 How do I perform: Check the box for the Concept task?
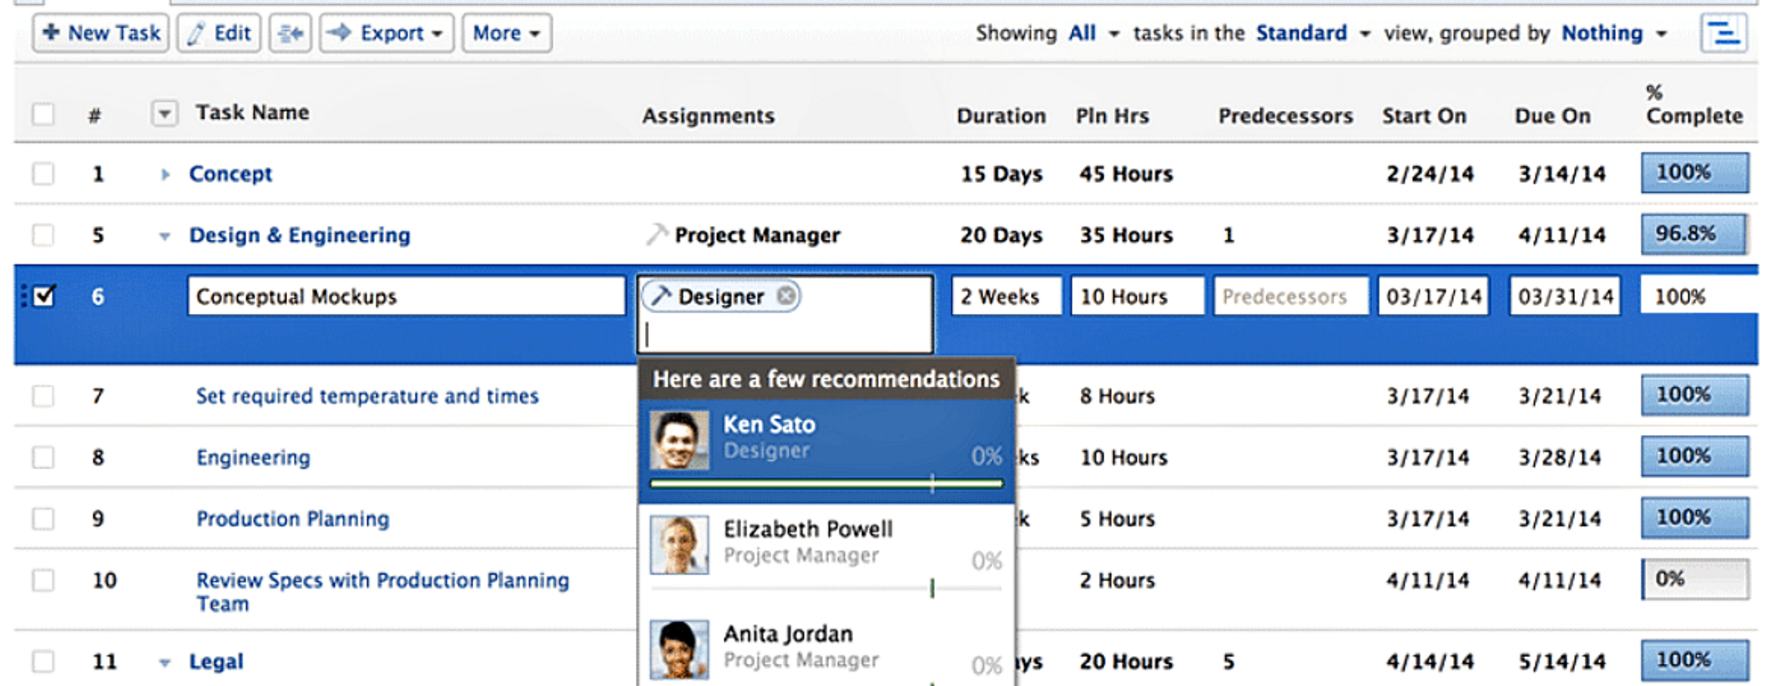coord(43,174)
